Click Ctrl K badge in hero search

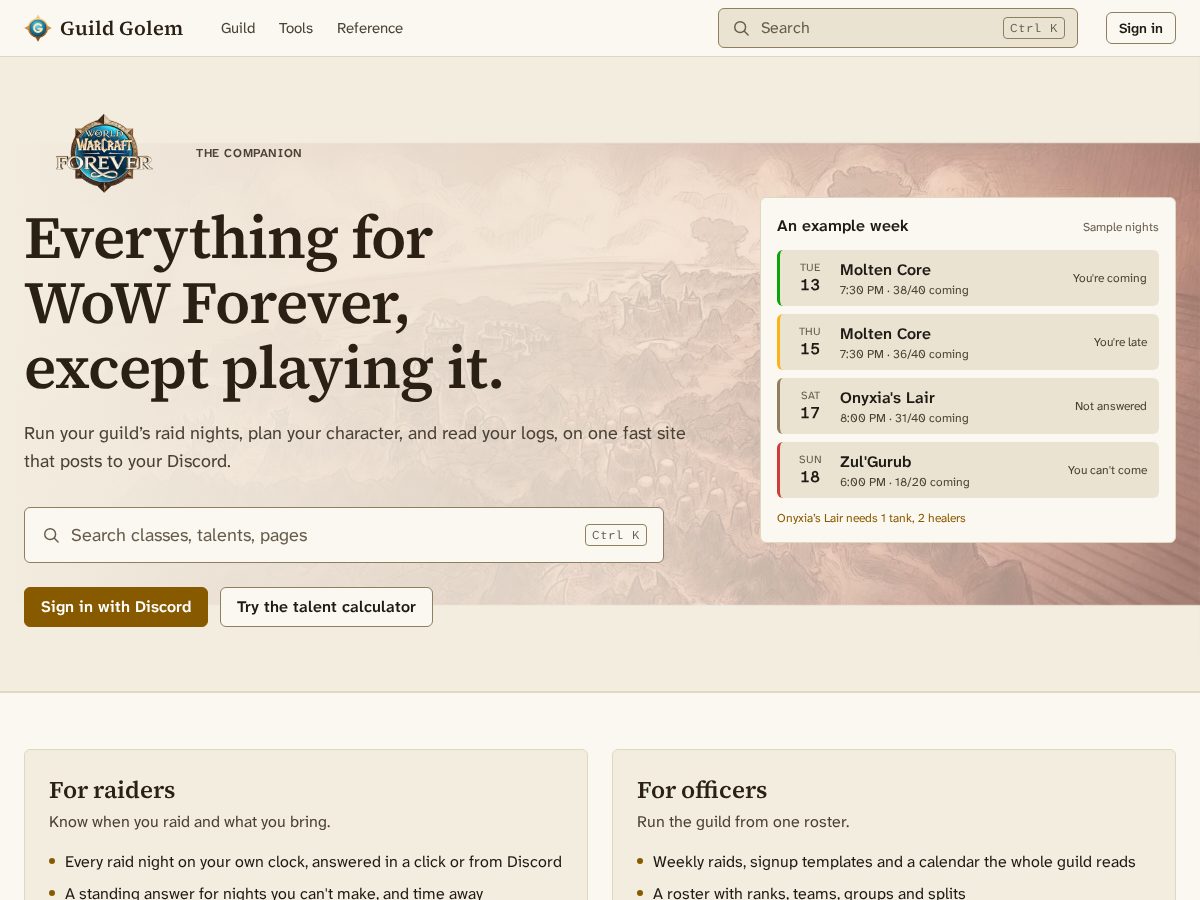pos(616,535)
